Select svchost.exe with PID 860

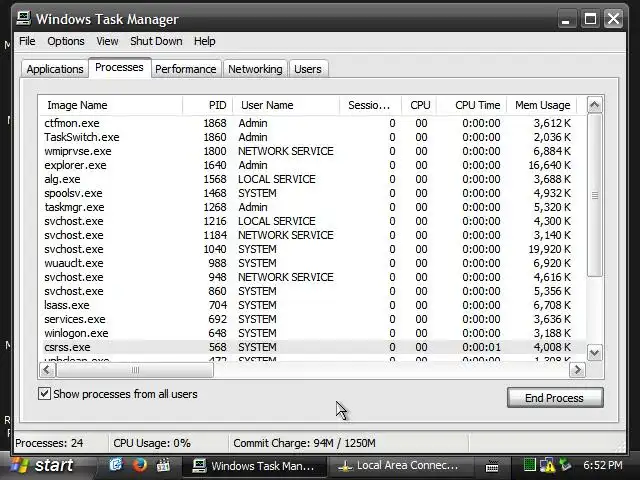(313, 291)
